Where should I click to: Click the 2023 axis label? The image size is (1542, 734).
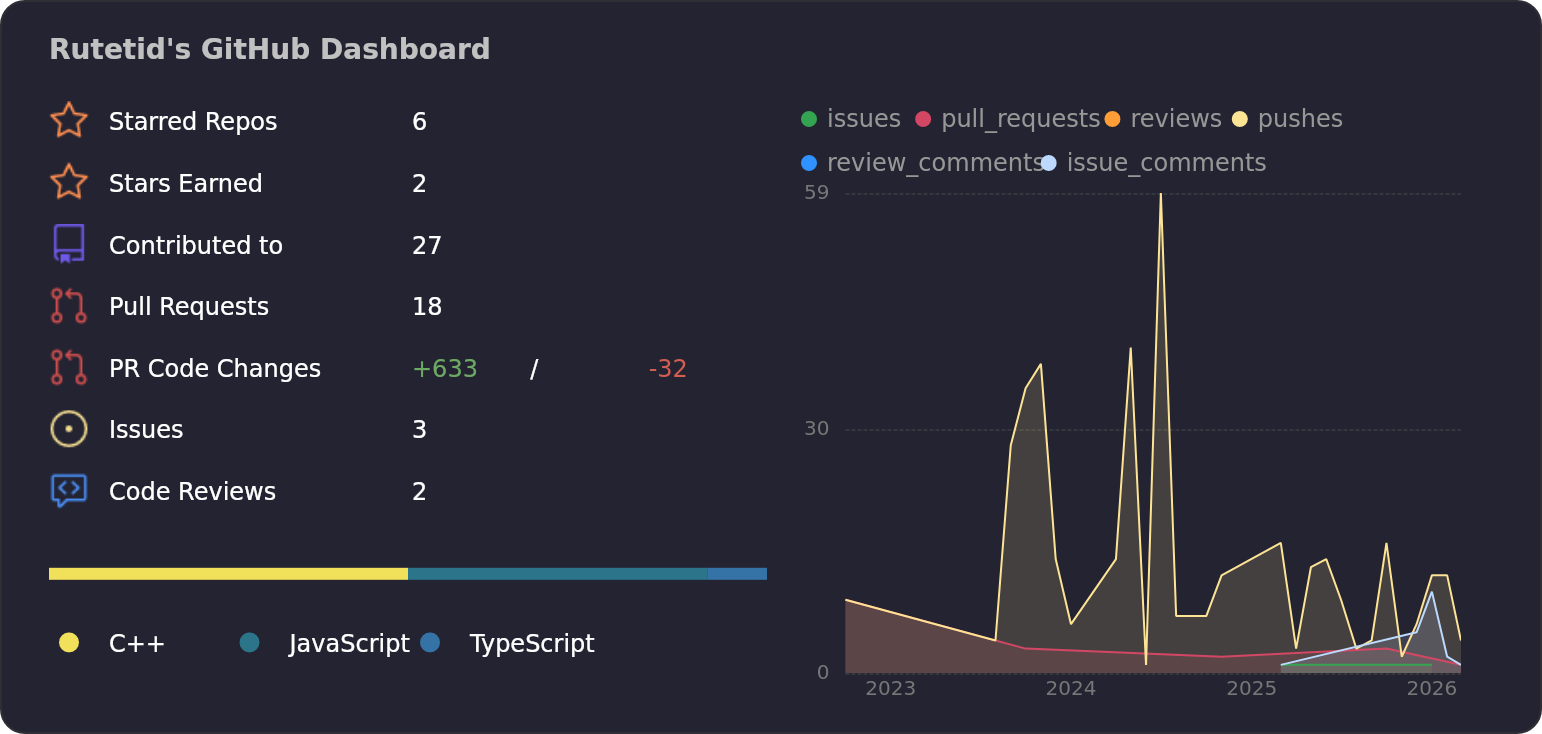pyautogui.click(x=890, y=688)
